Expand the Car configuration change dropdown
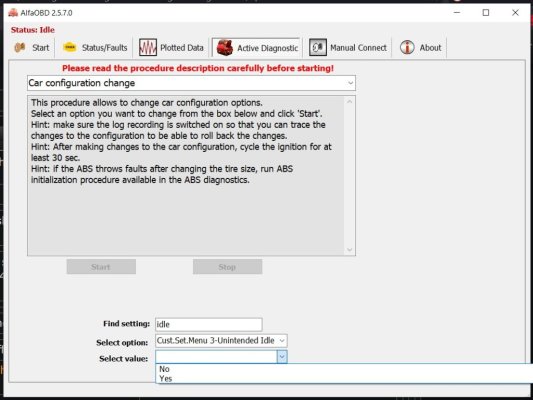 coord(350,83)
